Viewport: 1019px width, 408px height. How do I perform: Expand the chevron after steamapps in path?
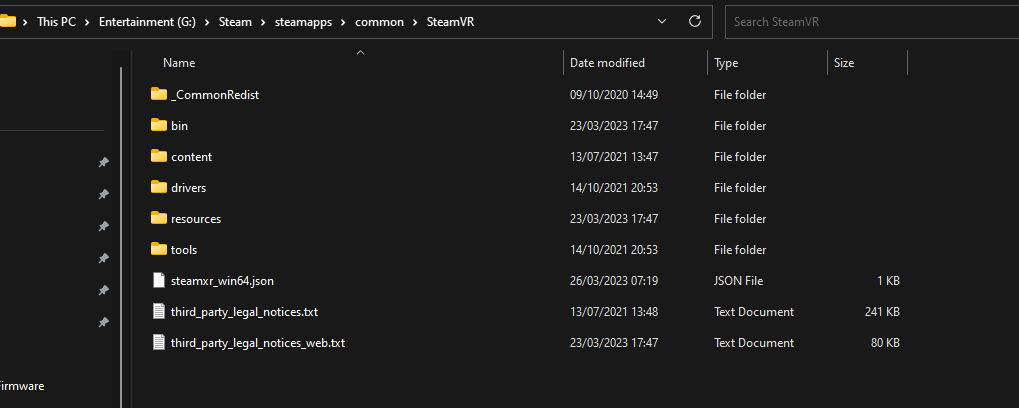pos(344,22)
